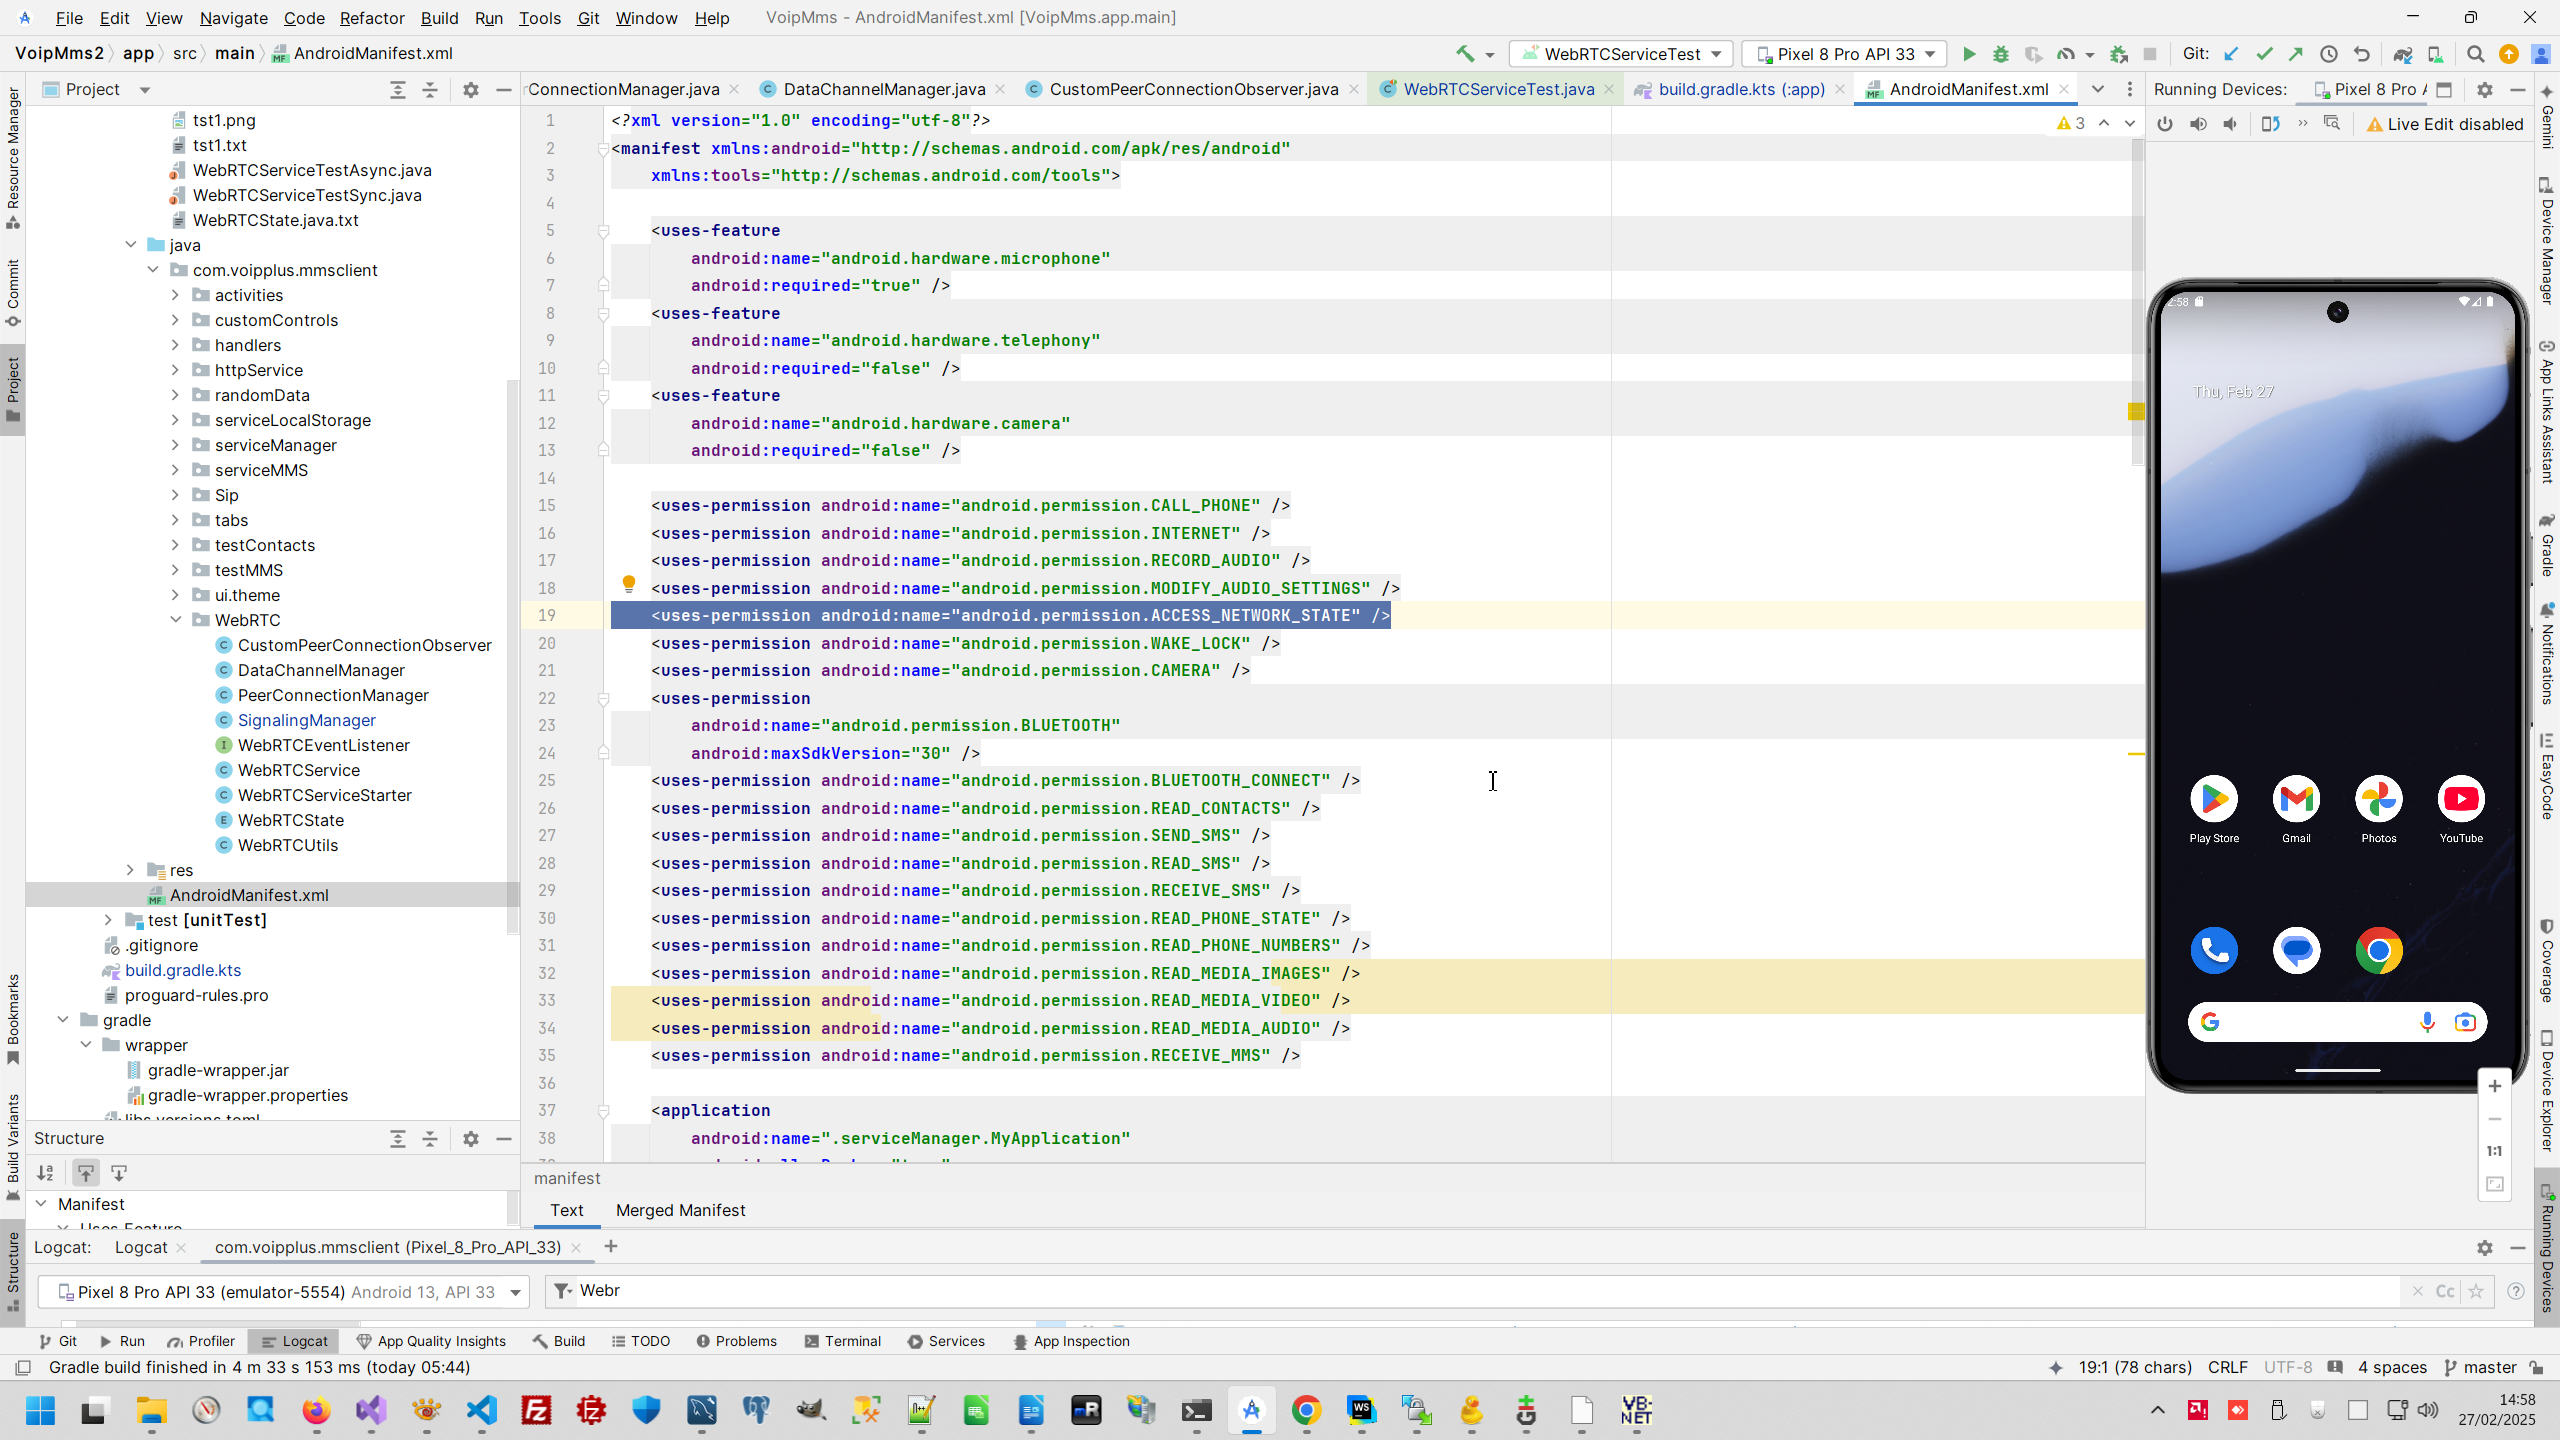
Task: Collapse the WebRTC package folder
Action: pos(176,620)
